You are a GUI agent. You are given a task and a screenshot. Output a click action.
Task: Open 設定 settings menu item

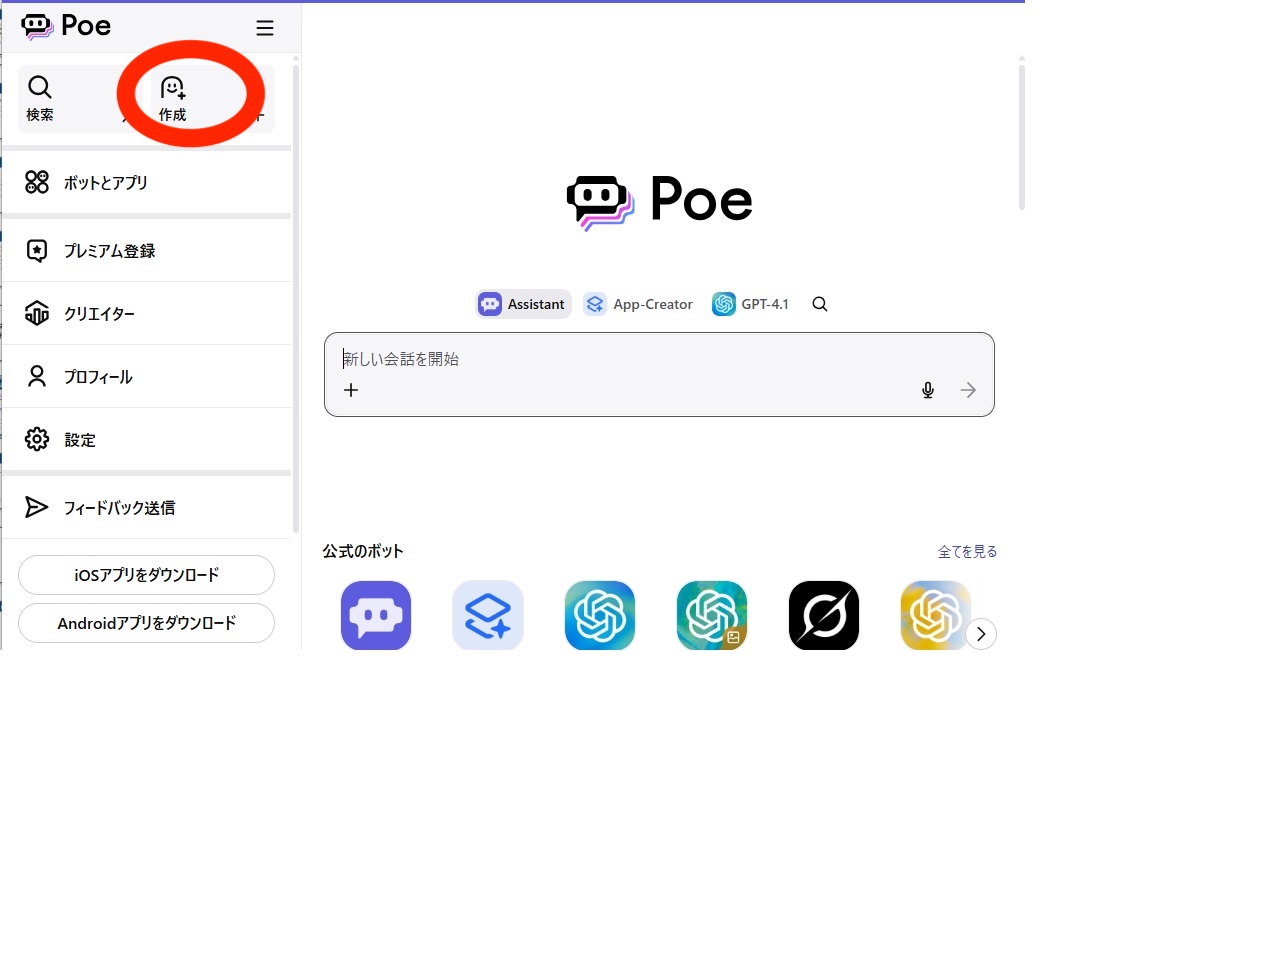click(147, 440)
